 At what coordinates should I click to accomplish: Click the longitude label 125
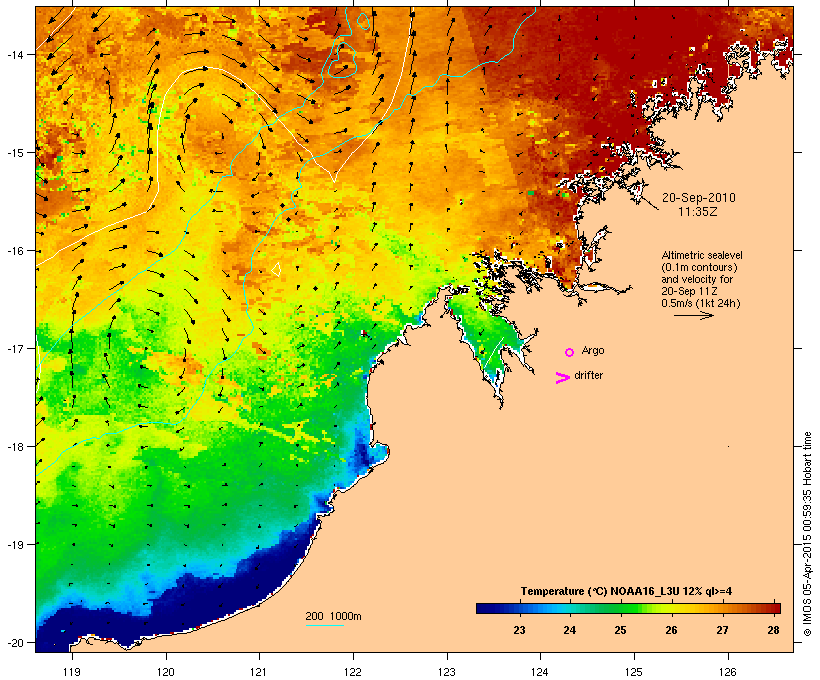tap(634, 672)
